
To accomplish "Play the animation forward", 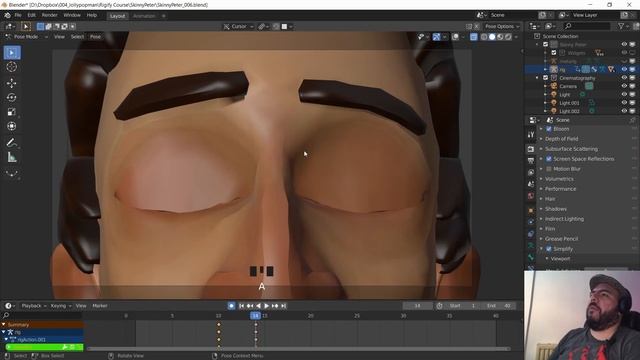I will (267, 306).
